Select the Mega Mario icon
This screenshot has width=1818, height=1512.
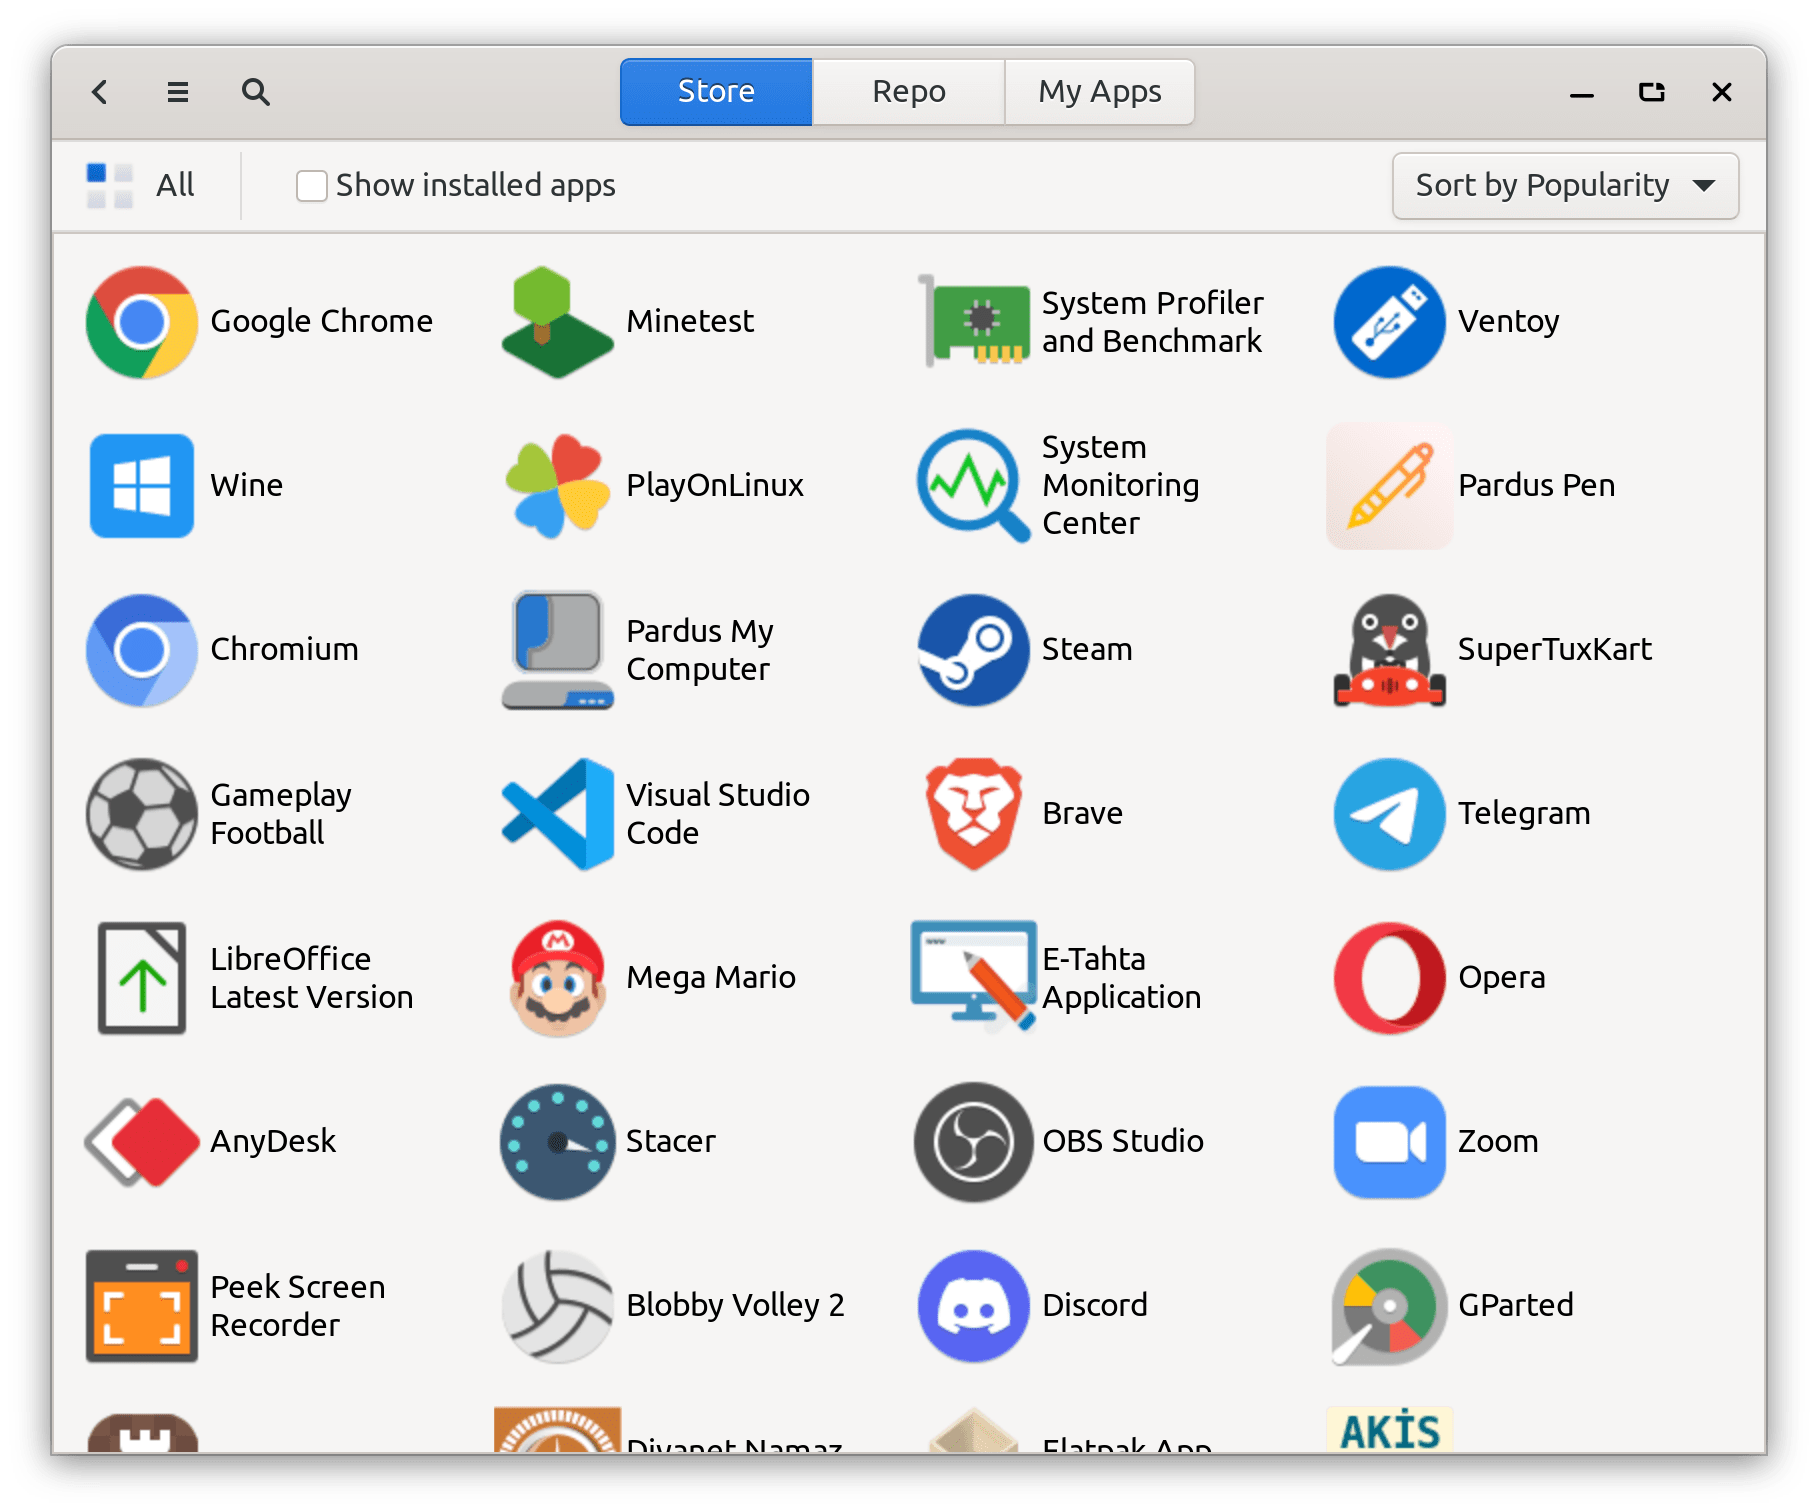(557, 978)
